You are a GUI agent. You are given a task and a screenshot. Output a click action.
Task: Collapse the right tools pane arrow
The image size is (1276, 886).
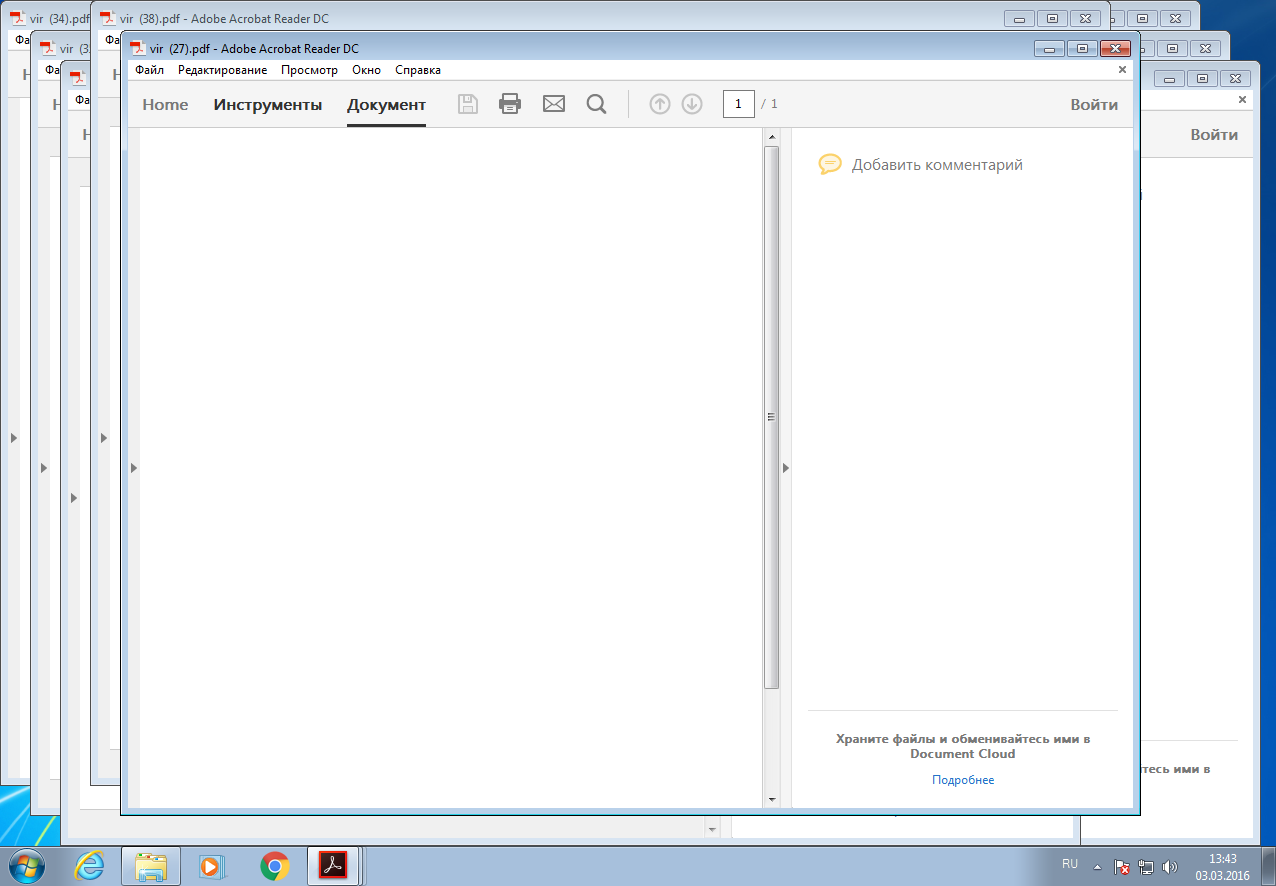click(785, 467)
